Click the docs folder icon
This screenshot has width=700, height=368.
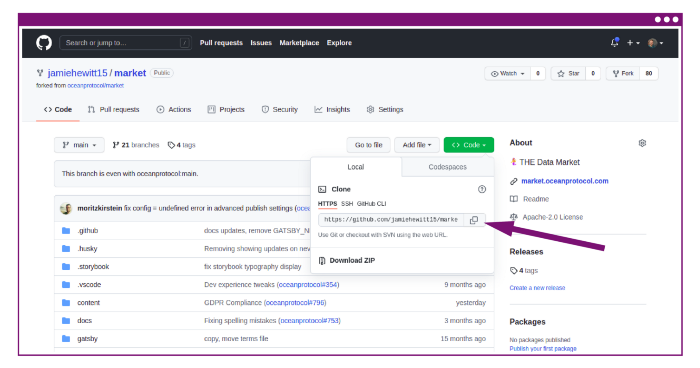(66, 321)
